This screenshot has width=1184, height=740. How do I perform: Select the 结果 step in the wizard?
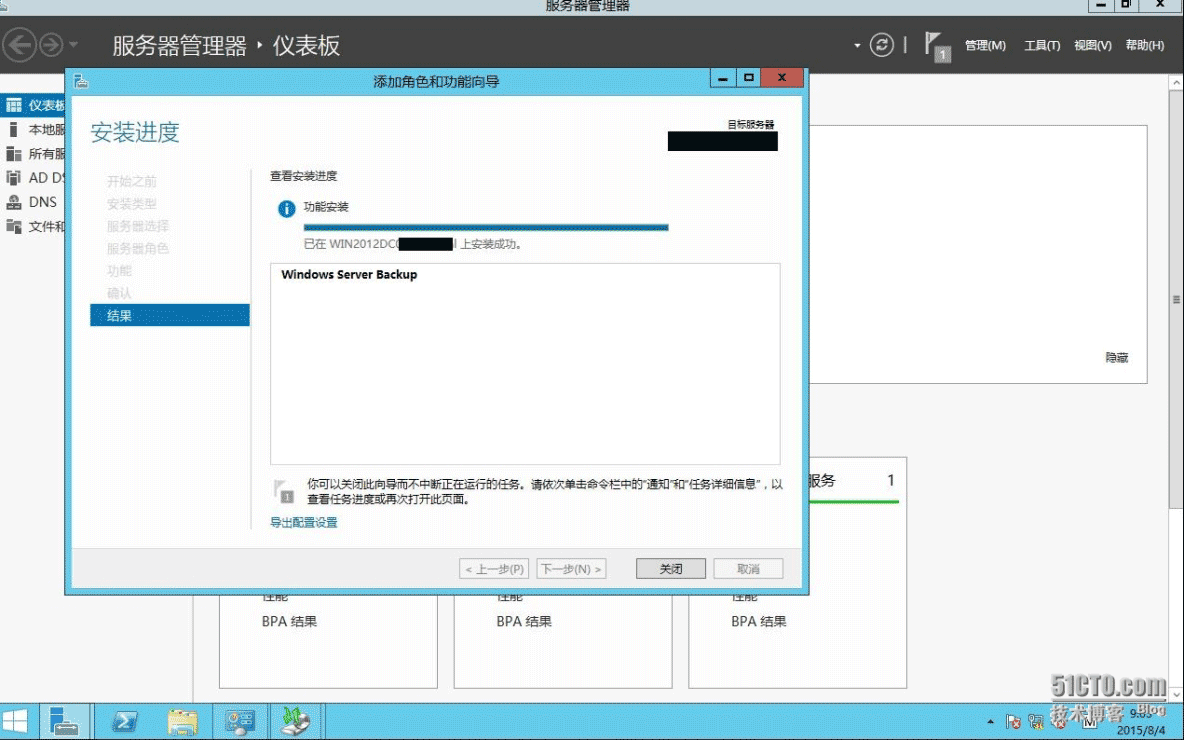tap(169, 316)
